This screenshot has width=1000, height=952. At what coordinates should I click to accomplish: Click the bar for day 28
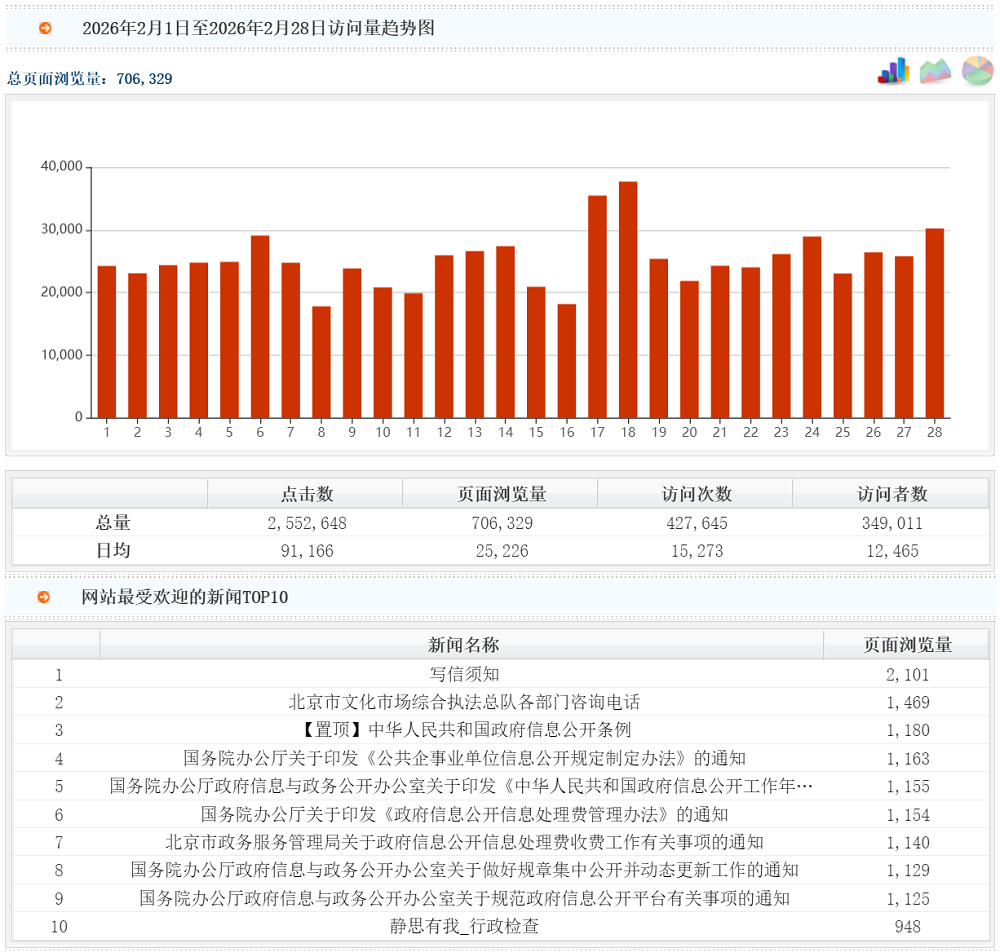(935, 323)
